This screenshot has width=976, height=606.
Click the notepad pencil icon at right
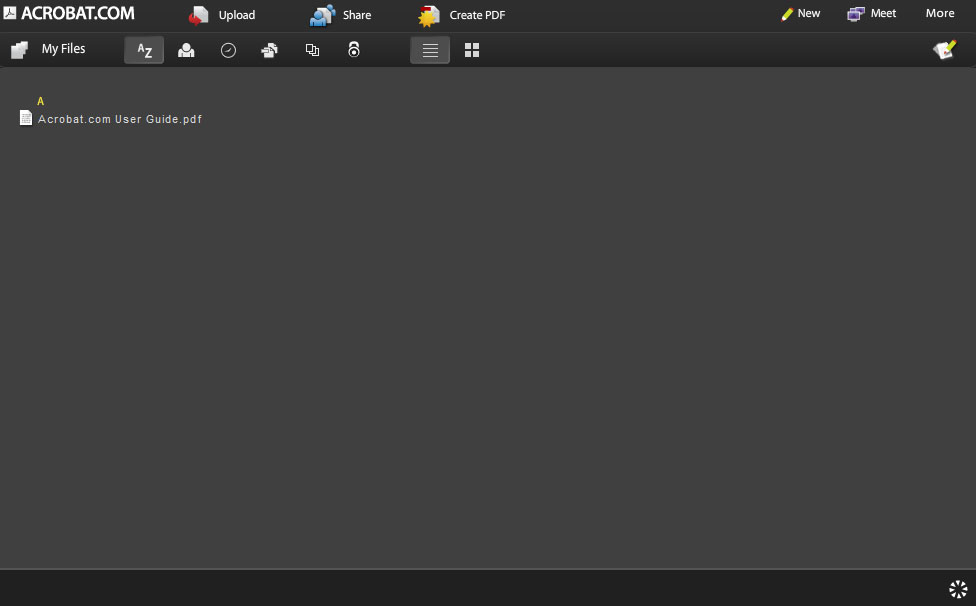[x=944, y=50]
